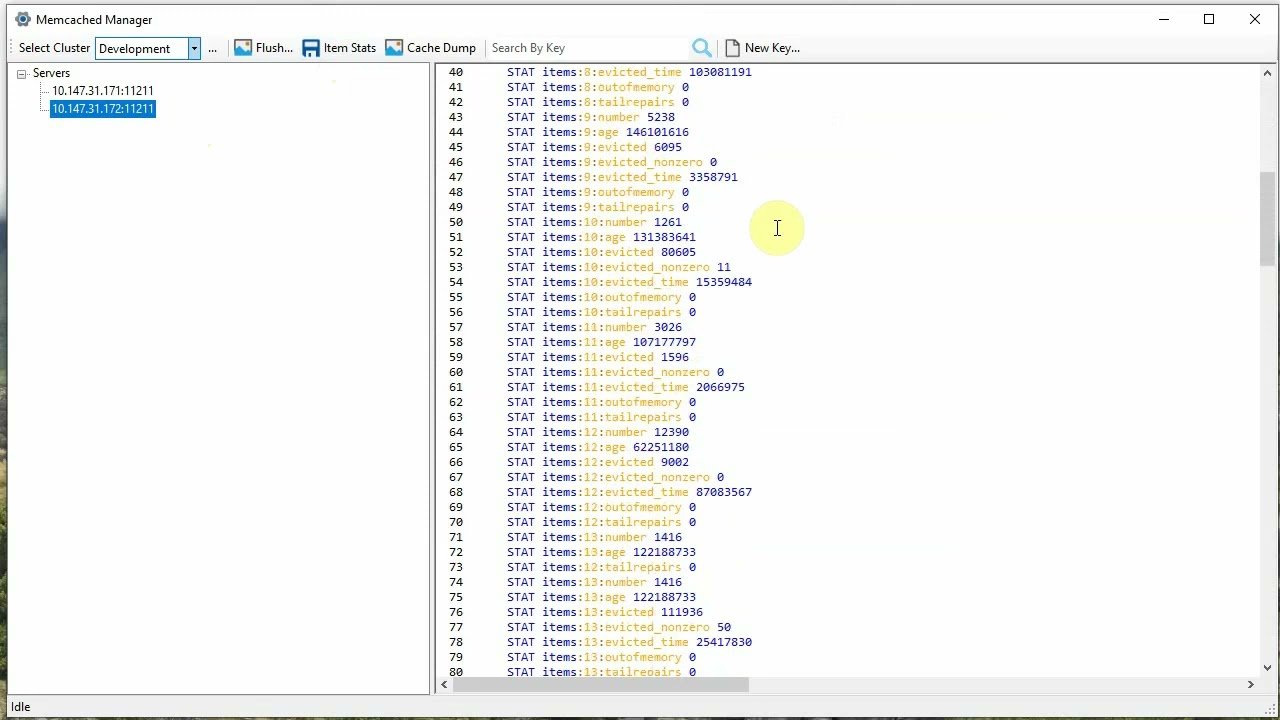Click line 43 'items:9:number 5238'
The image size is (1280, 720).
(x=591, y=117)
